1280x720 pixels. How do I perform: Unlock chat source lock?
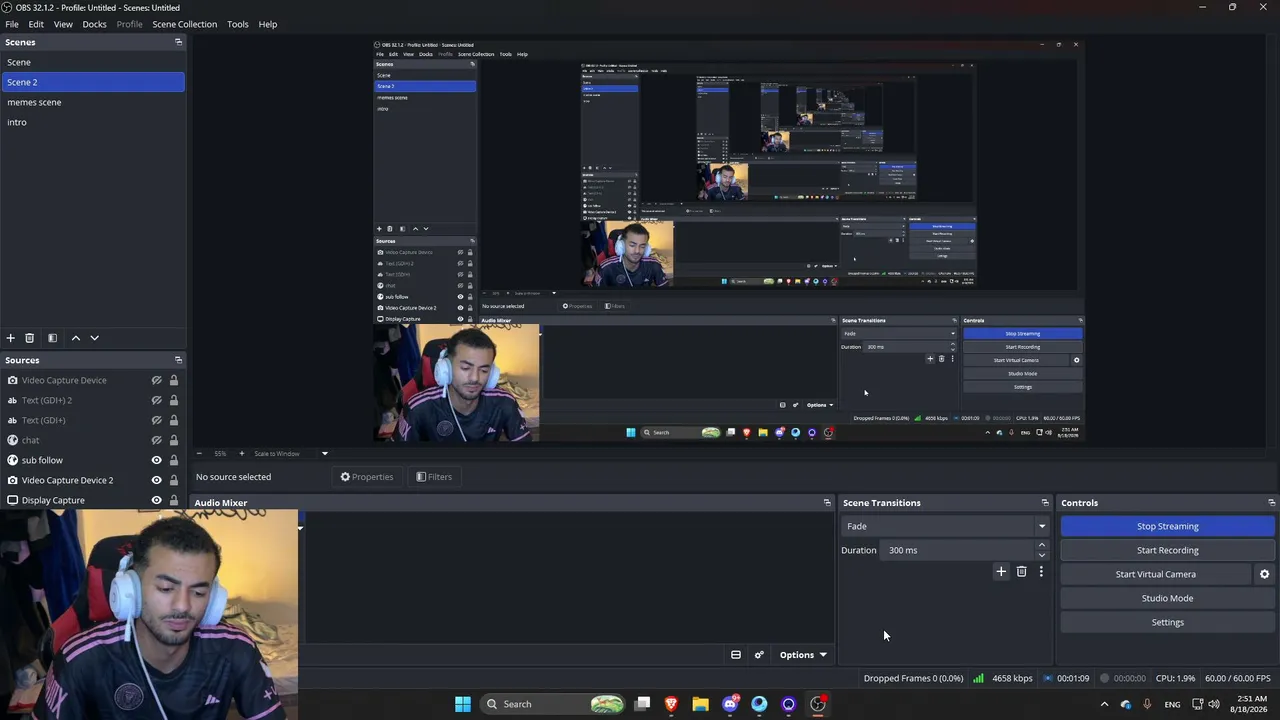pyautogui.click(x=174, y=440)
